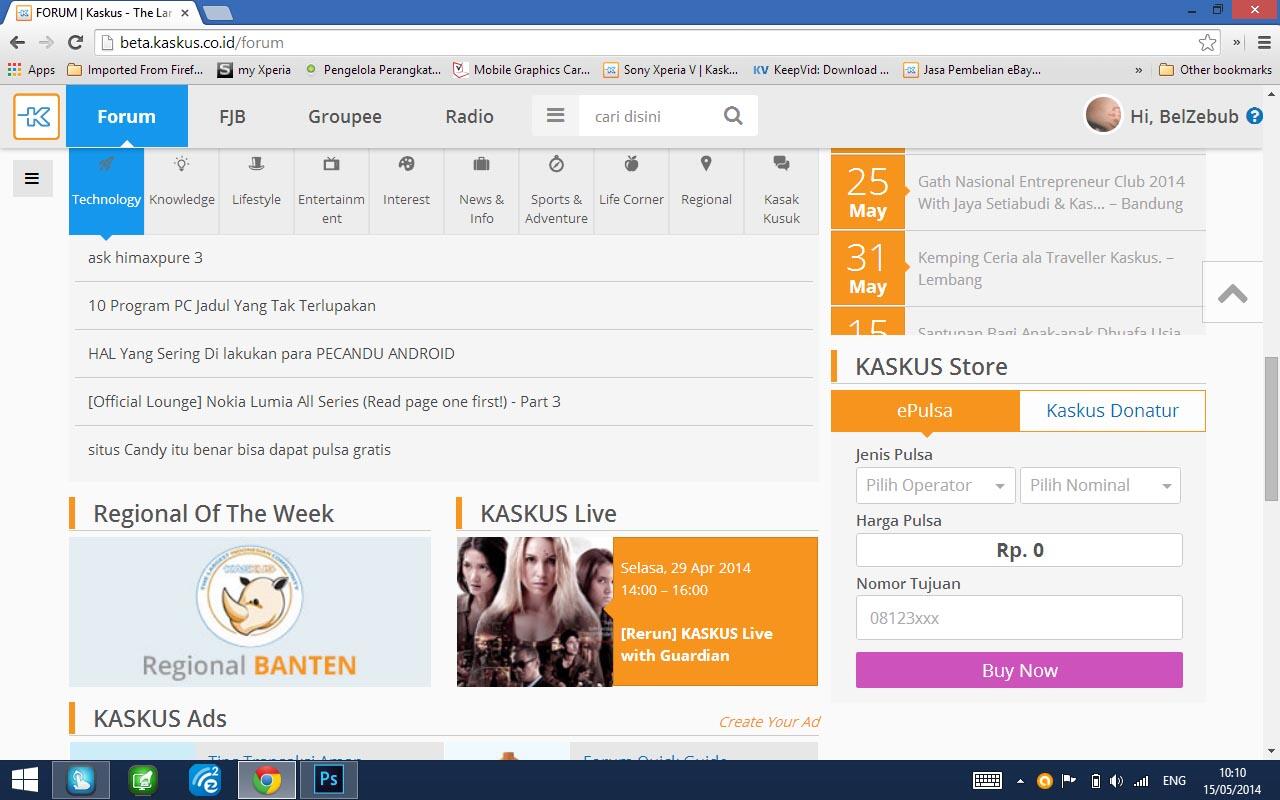Click 'Hi, BelZebub' username text
This screenshot has width=1280, height=800.
[1184, 116]
